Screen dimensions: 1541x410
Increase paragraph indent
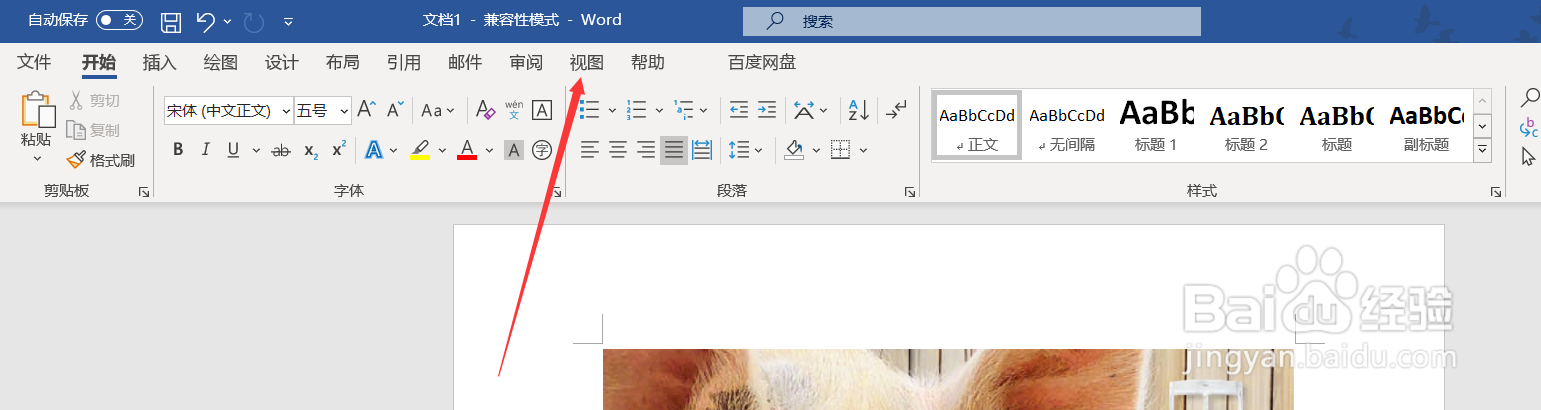(767, 110)
